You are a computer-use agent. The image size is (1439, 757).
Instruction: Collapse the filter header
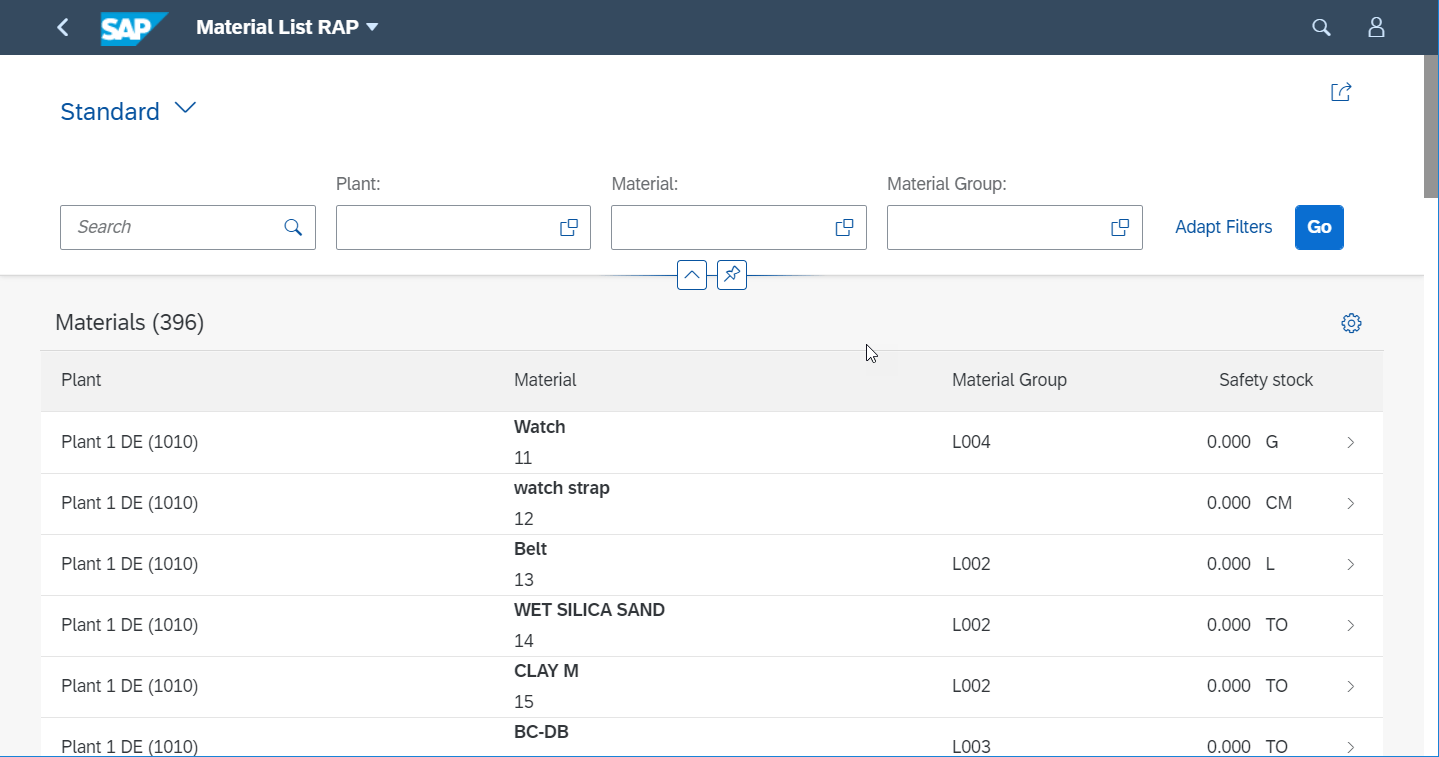tap(691, 275)
